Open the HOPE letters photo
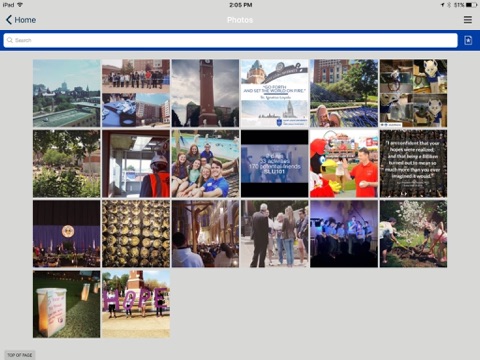Image resolution: width=480 pixels, height=360 pixels. pos(136,304)
